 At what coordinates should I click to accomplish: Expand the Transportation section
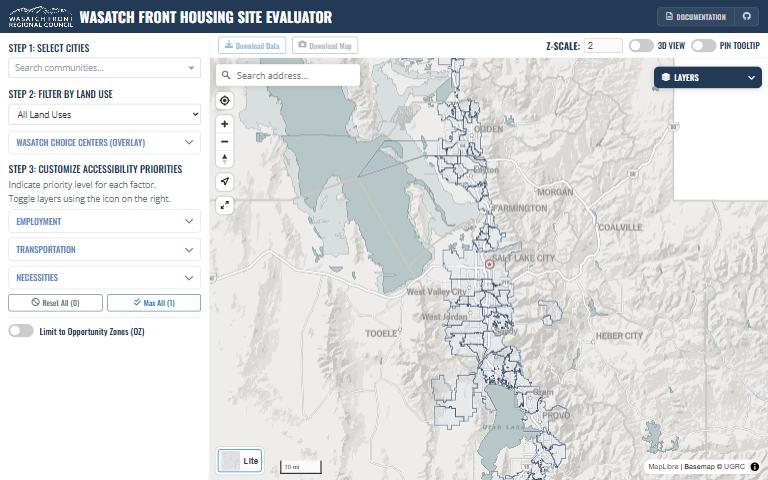point(104,249)
